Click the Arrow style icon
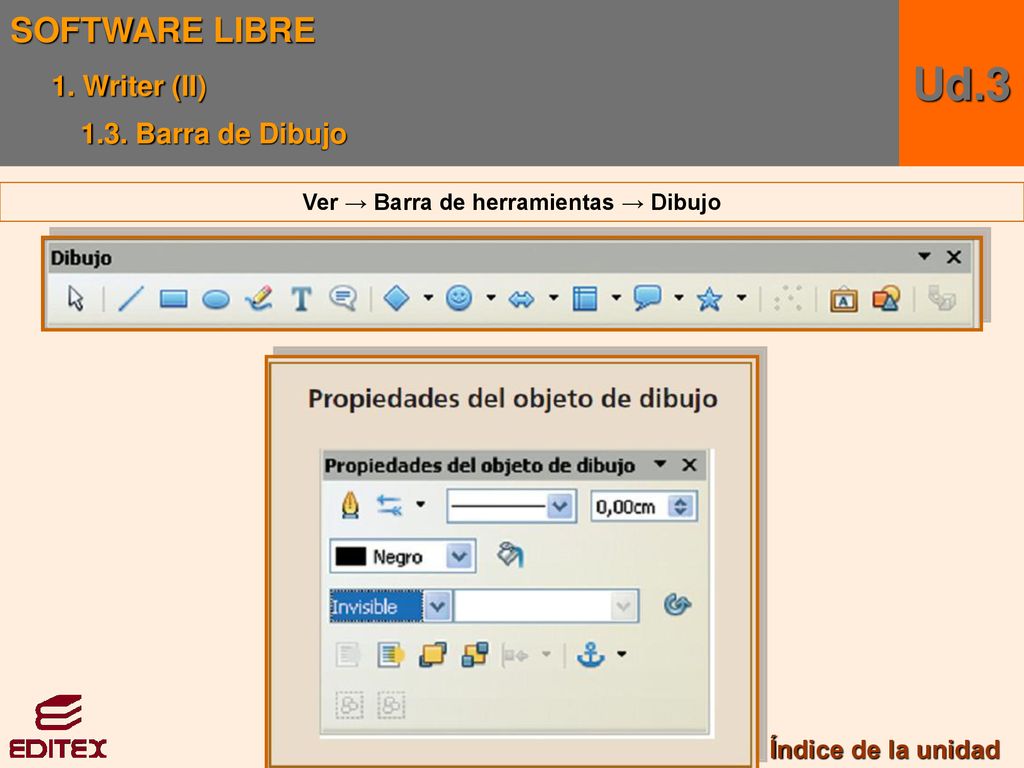Viewport: 1024px width, 768px height. click(x=389, y=505)
